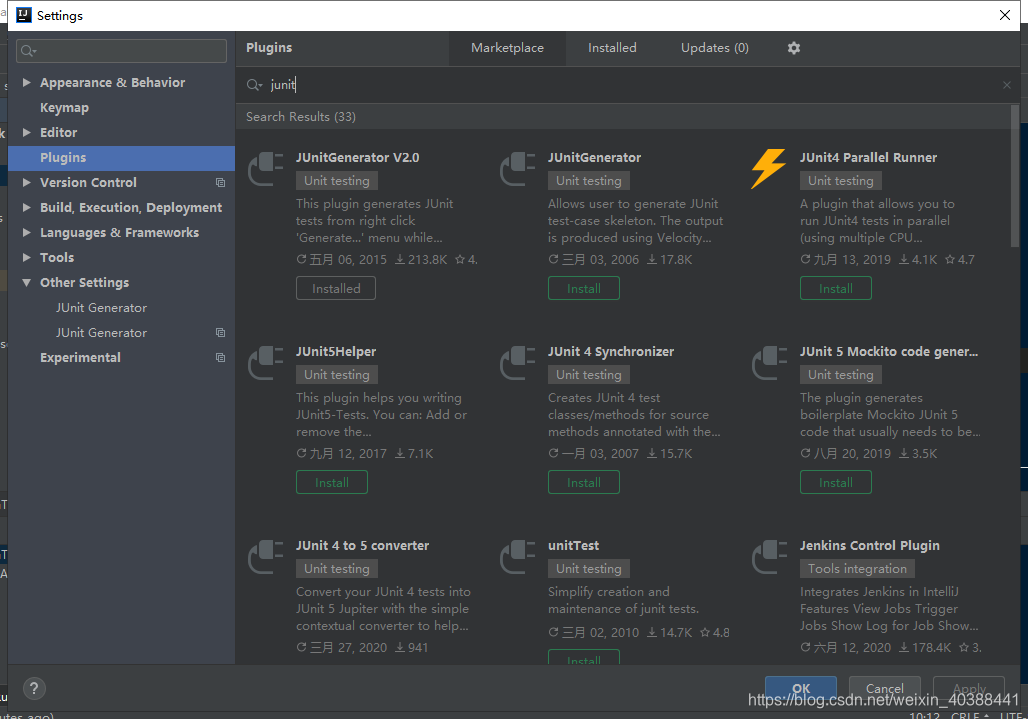Viewport: 1028px width, 719px height.
Task: Install JUnit4 Parallel Runner plugin
Action: (835, 288)
